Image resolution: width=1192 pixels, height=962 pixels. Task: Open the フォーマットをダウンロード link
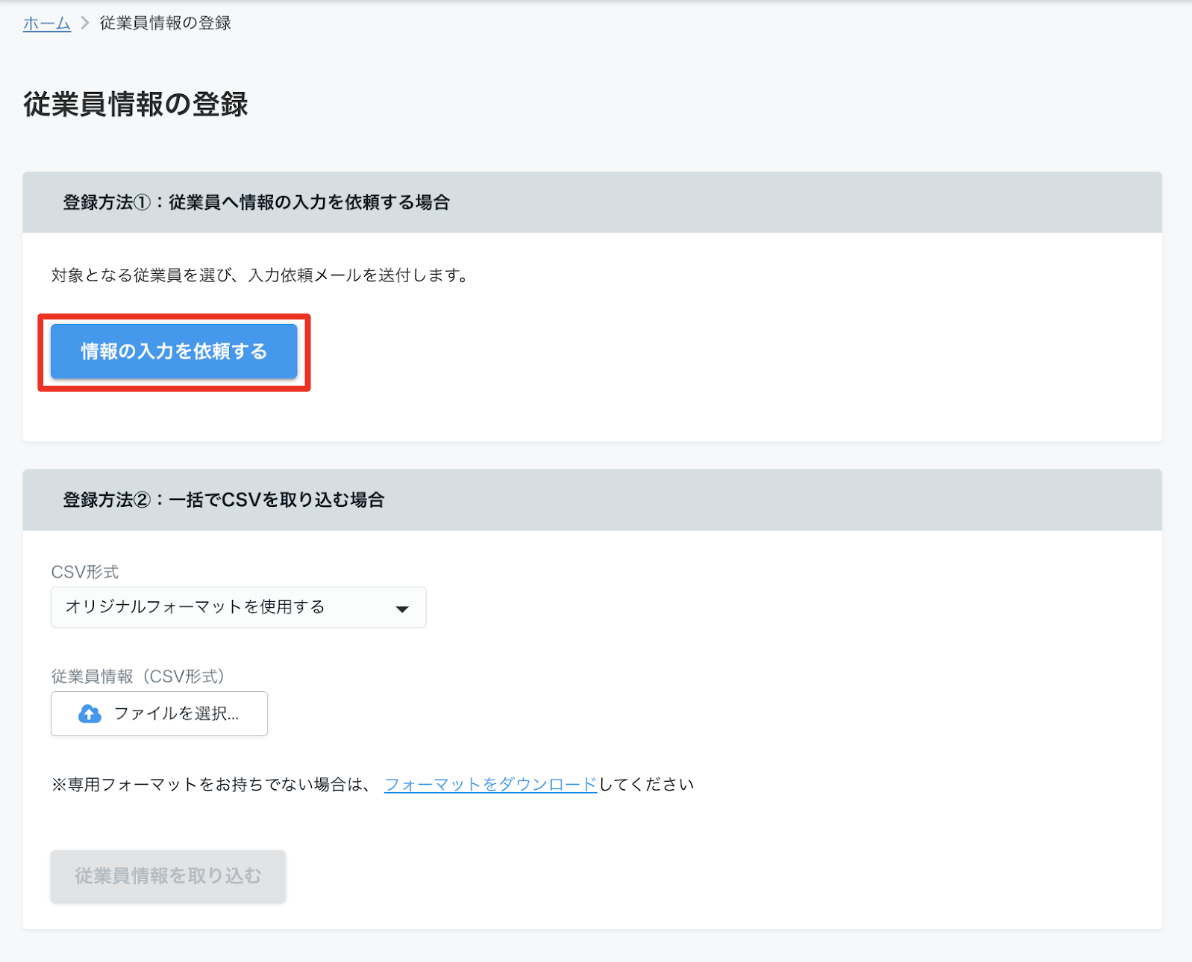coord(490,784)
